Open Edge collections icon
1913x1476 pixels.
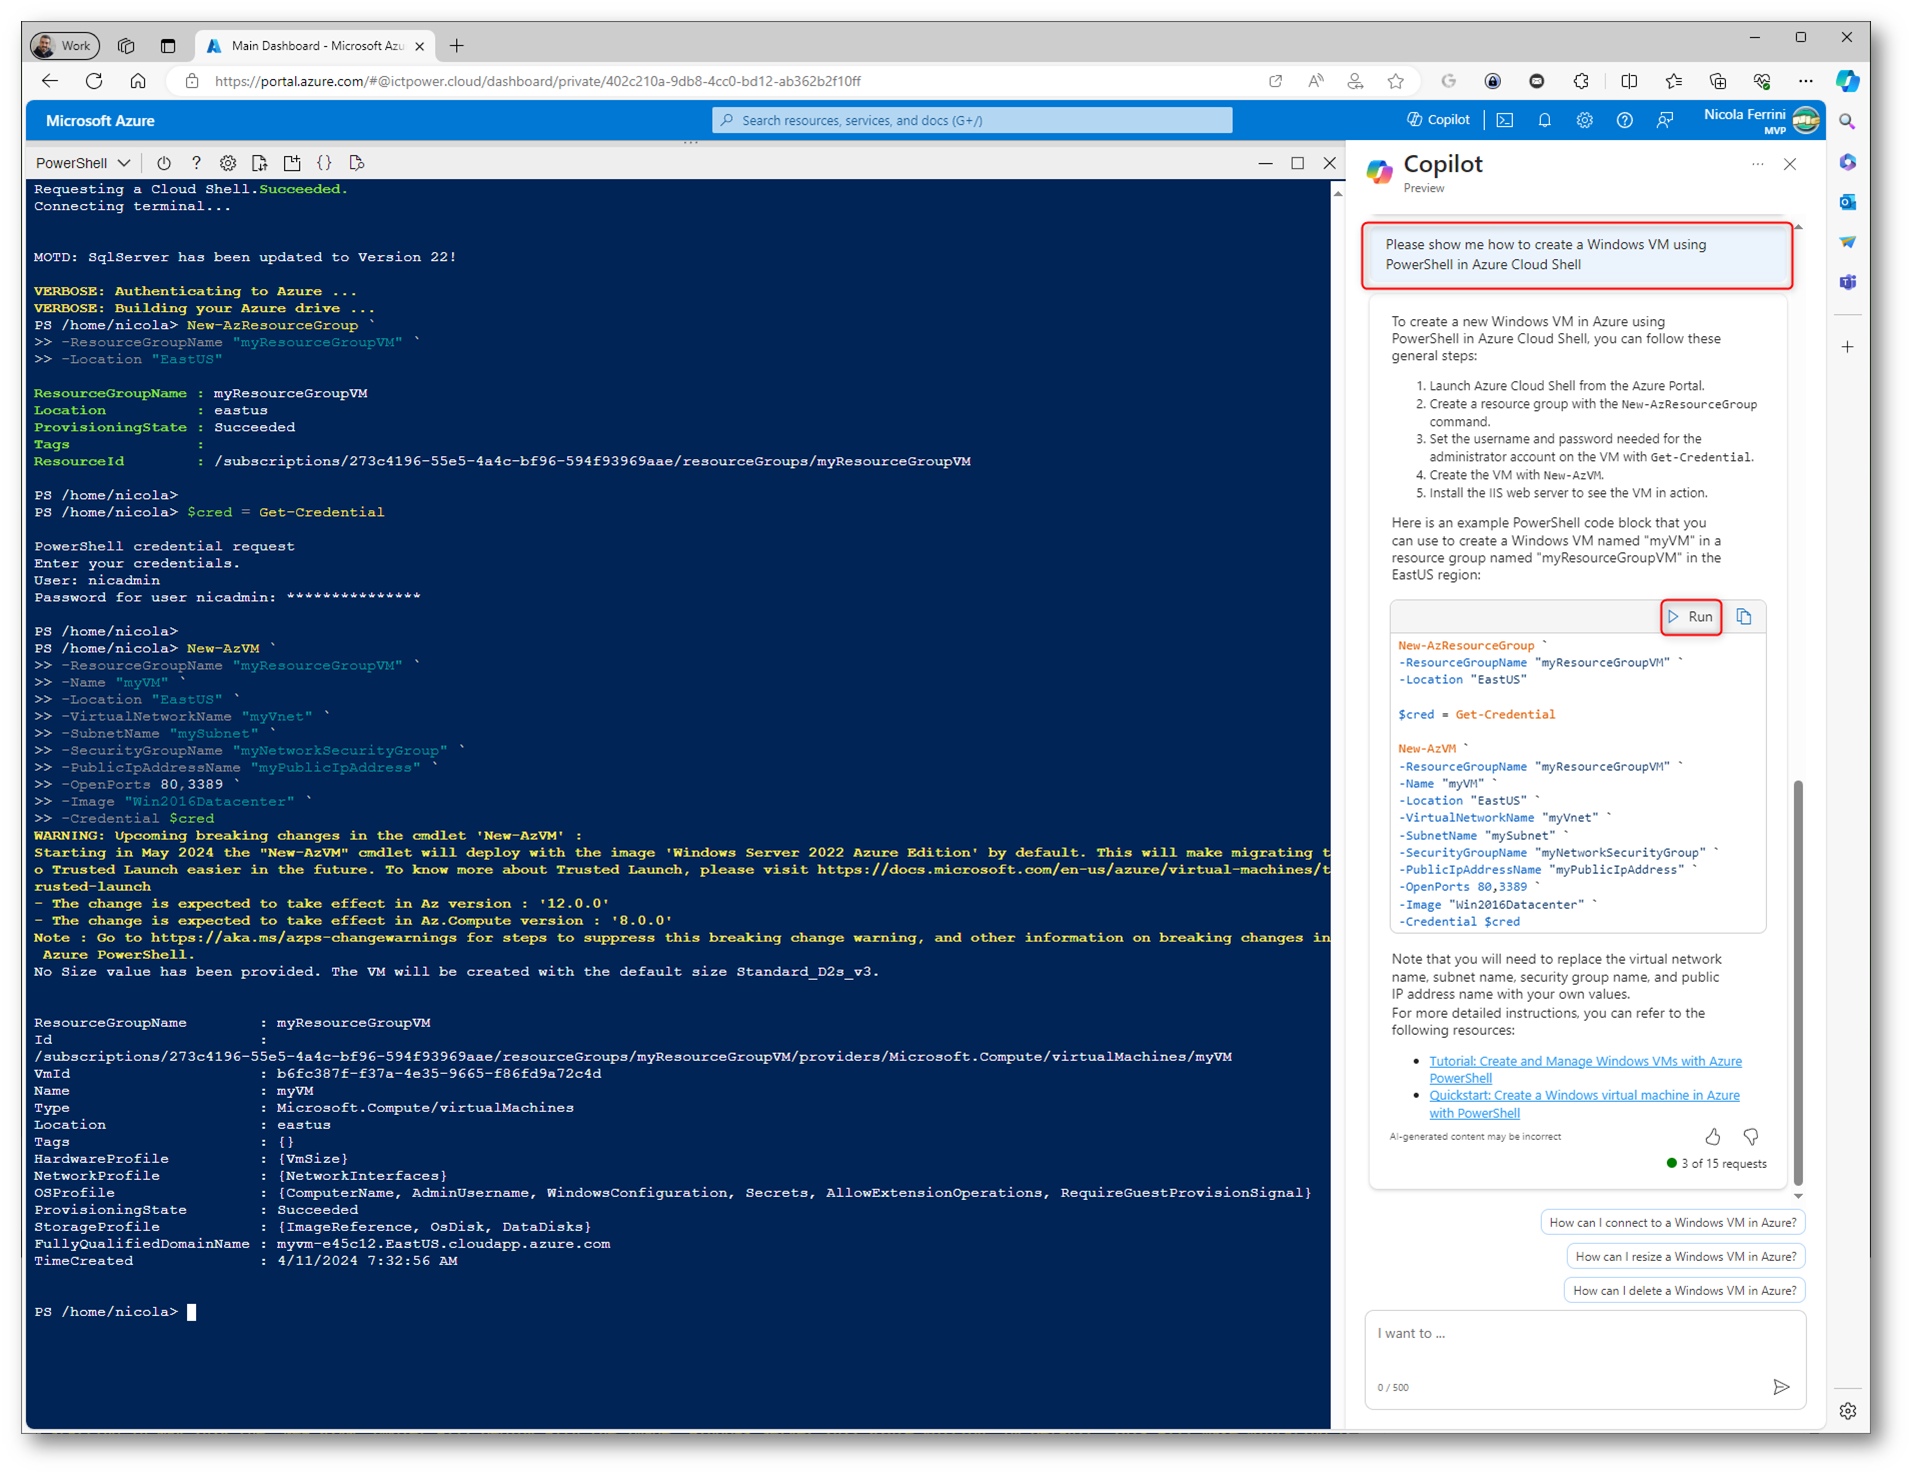(1717, 81)
